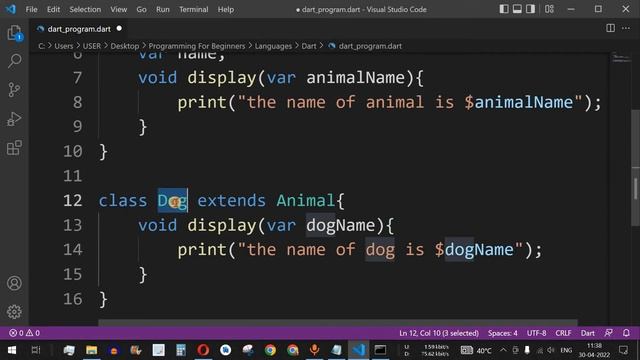Screen dimensions: 640x360
Task: Change line endings via CRLF
Action: point(563,333)
